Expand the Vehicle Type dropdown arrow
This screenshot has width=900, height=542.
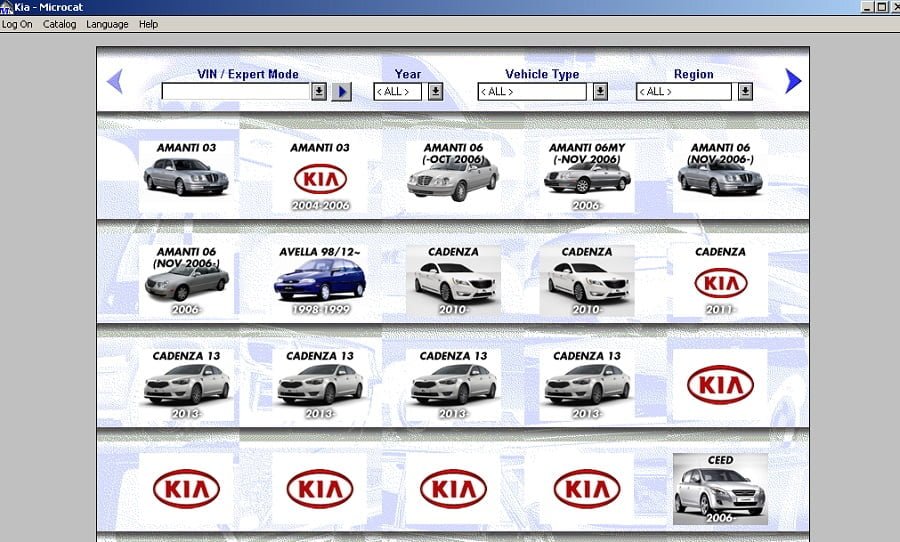(600, 91)
